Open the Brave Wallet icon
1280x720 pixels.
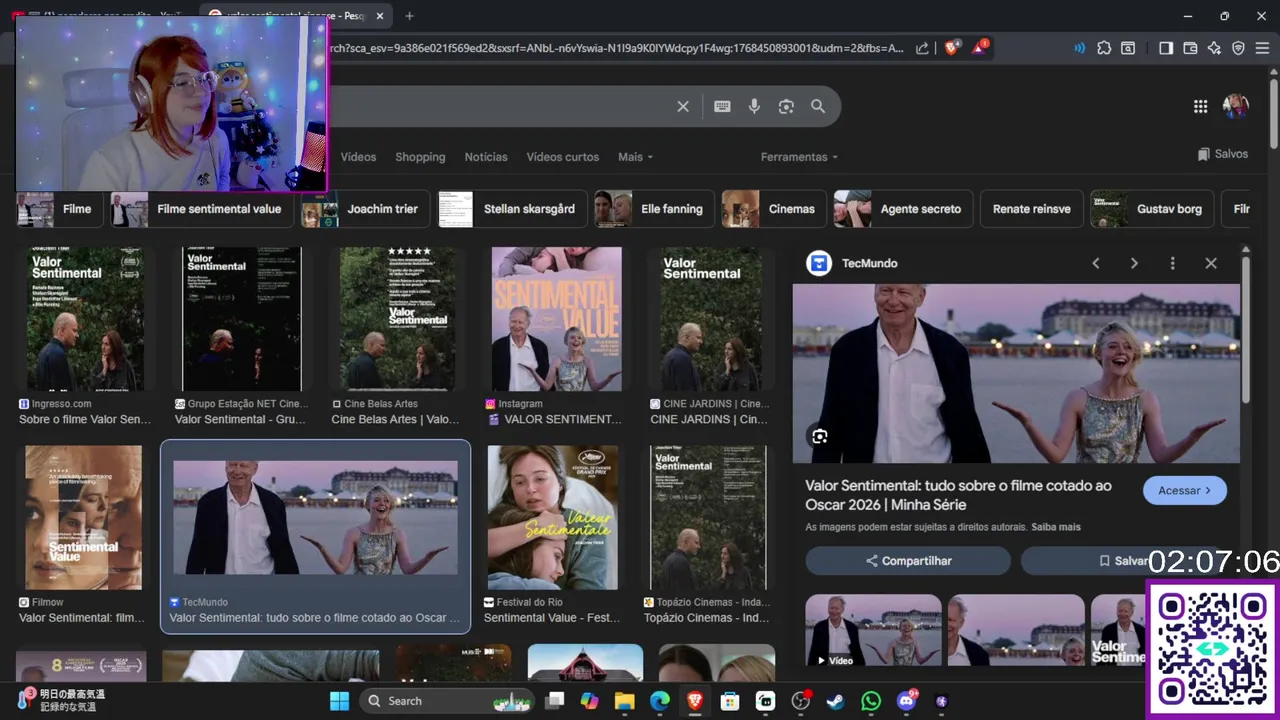coord(1190,48)
